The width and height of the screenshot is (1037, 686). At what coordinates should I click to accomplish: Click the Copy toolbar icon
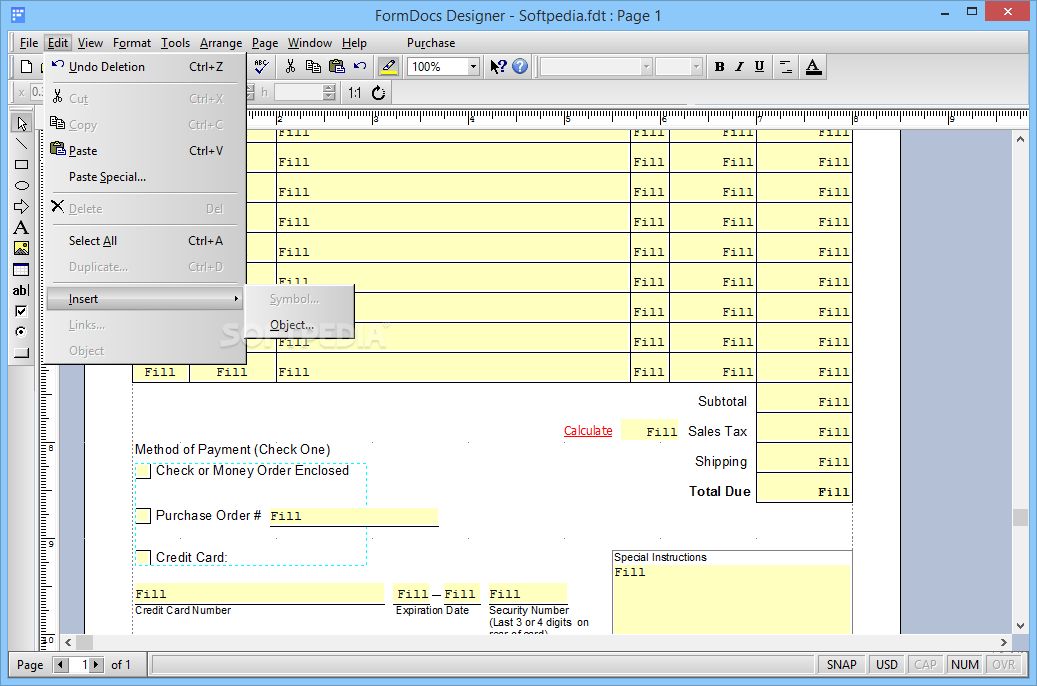tap(313, 66)
